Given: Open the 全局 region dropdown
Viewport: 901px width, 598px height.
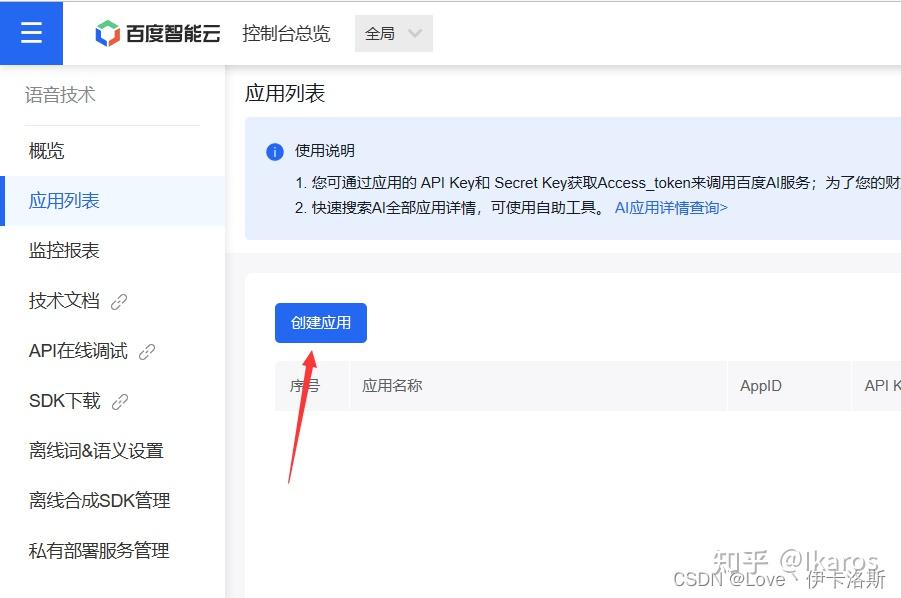Looking at the screenshot, I should click(x=392, y=32).
